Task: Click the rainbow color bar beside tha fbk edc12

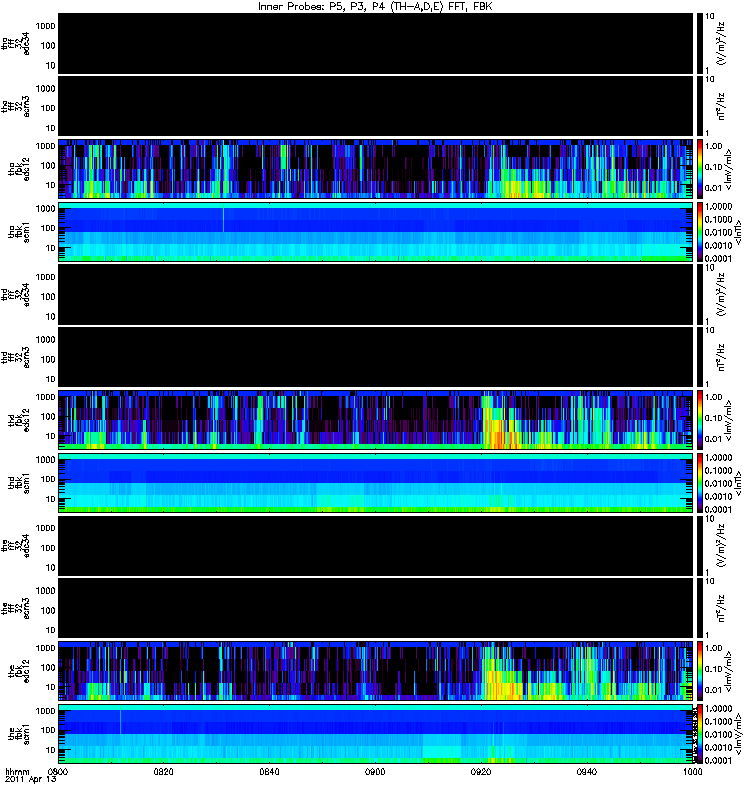Action: tap(700, 169)
